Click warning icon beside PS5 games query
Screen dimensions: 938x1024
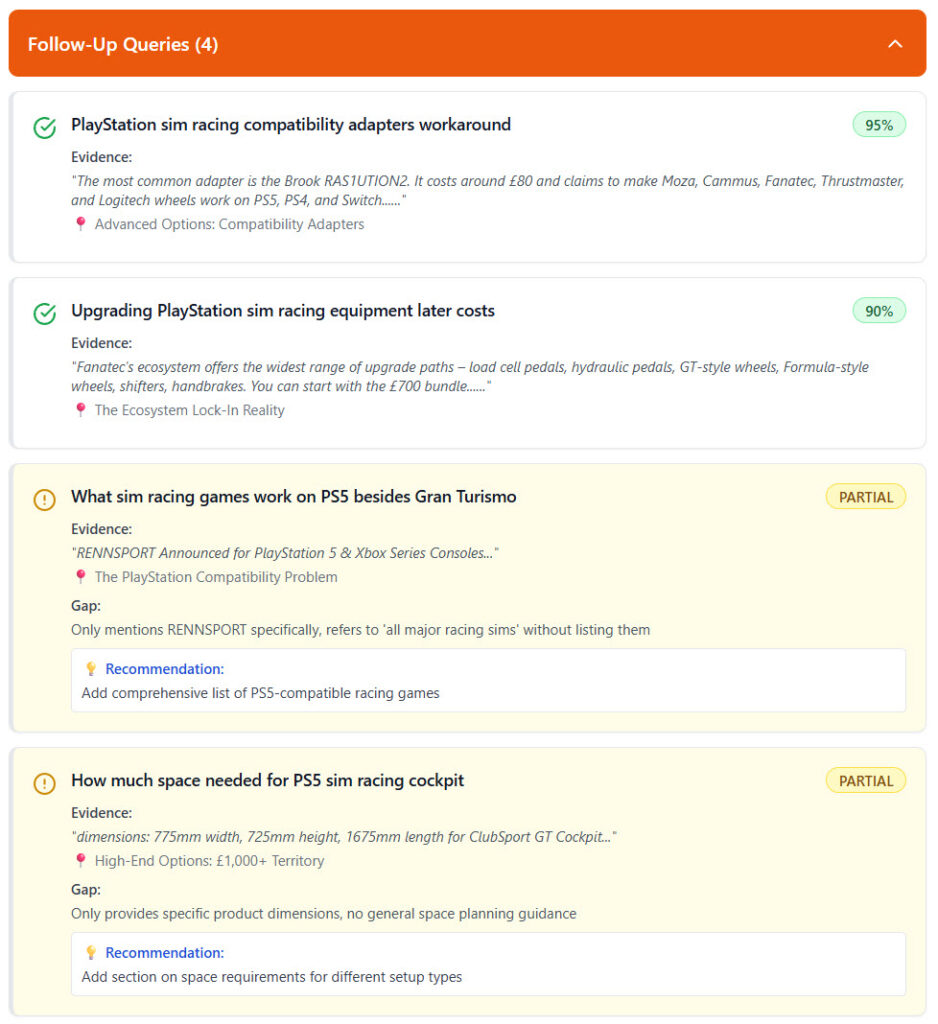tap(45, 499)
